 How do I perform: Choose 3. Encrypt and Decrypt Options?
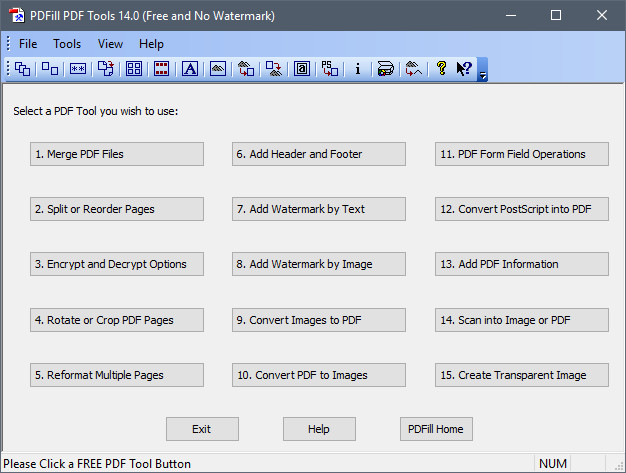[117, 264]
